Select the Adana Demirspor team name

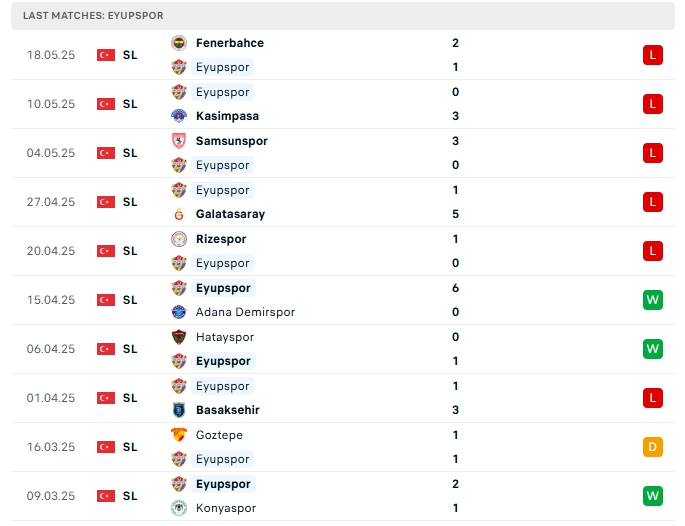click(245, 312)
